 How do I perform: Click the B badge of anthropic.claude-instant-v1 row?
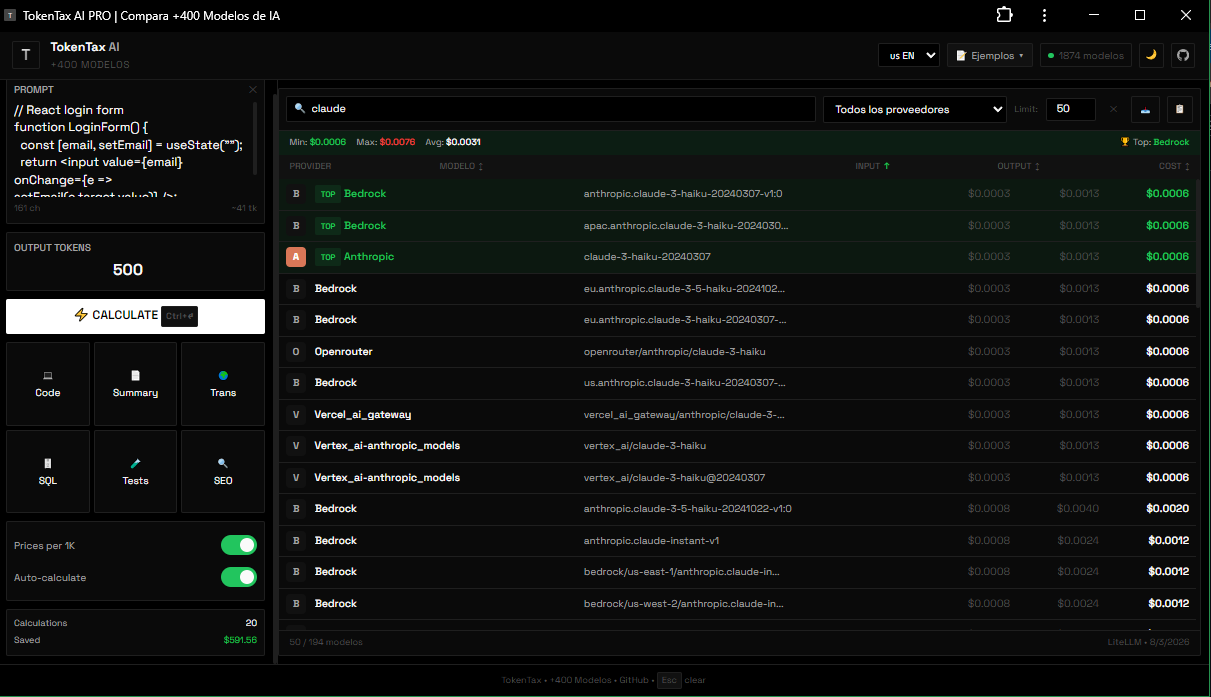(x=296, y=541)
